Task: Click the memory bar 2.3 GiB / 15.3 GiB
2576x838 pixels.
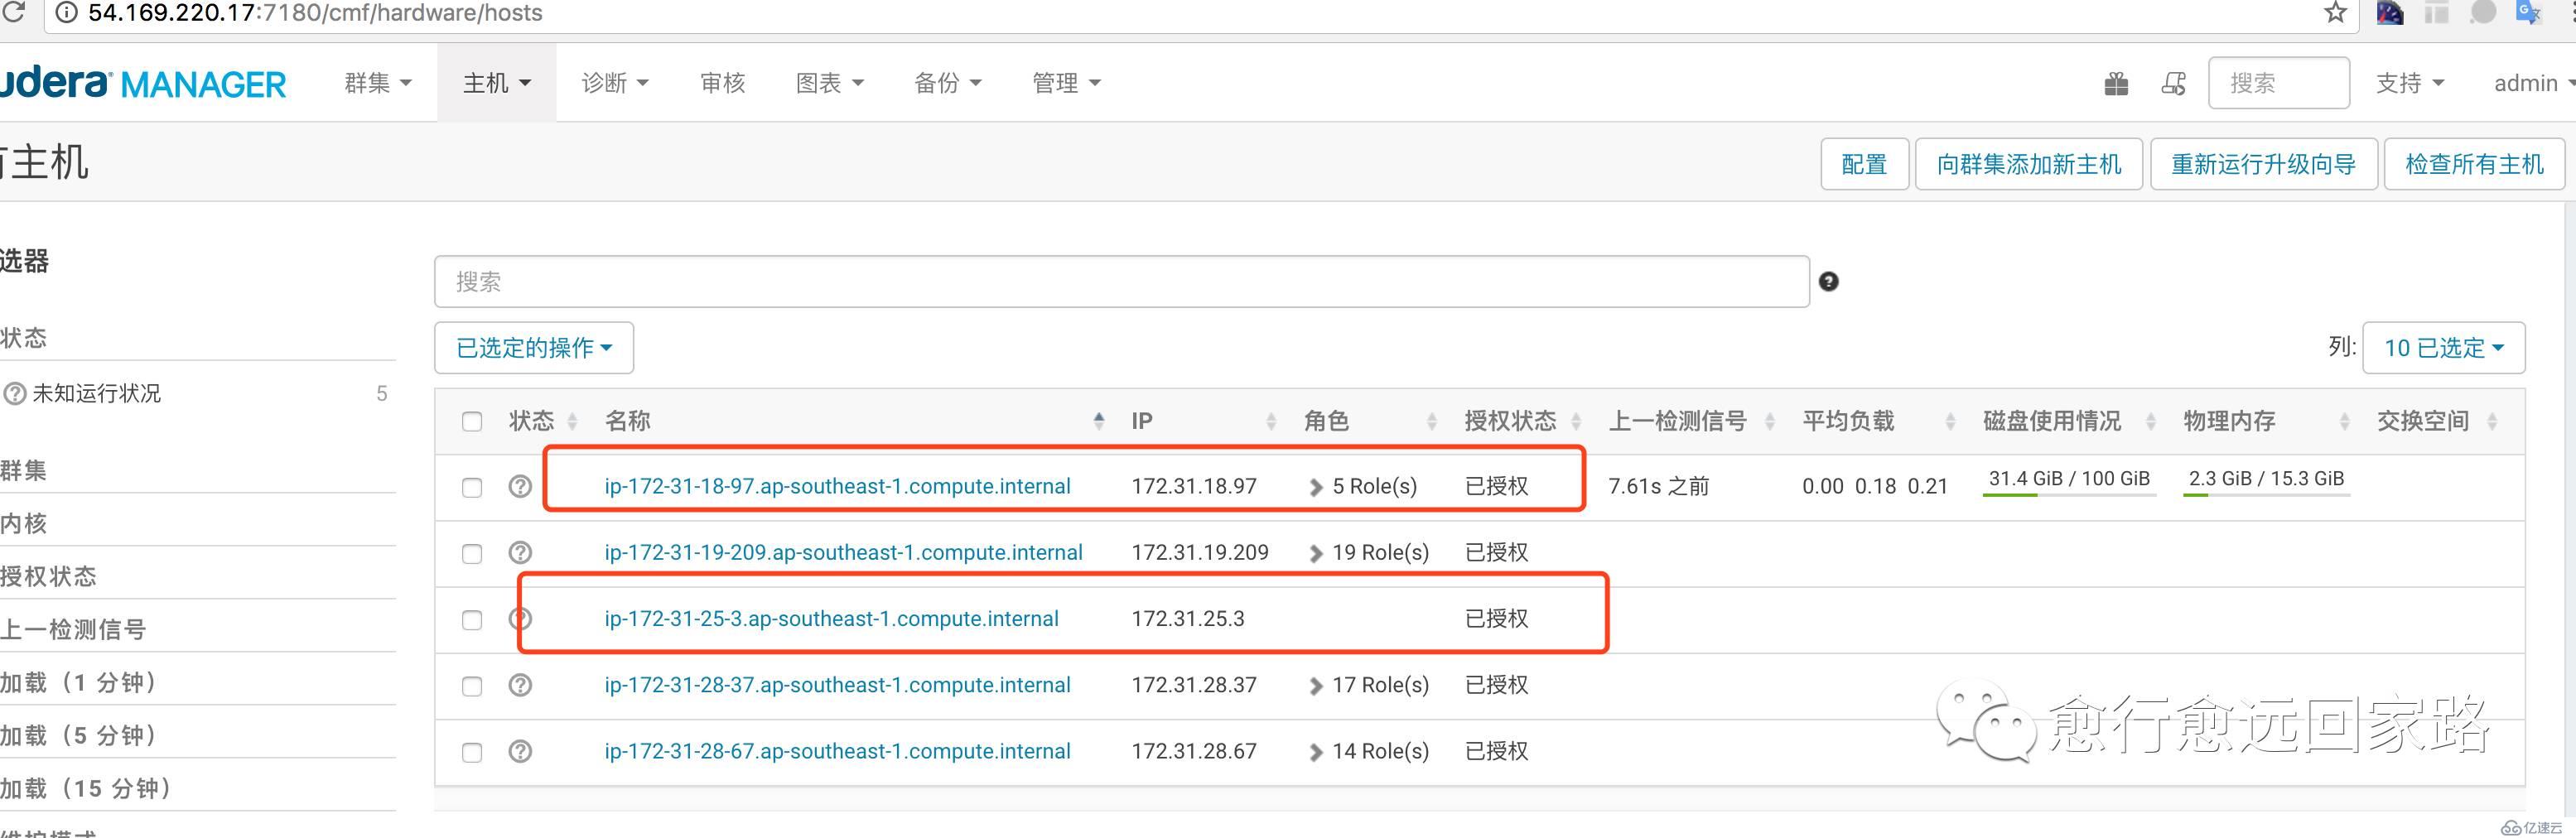Action: pyautogui.click(x=2266, y=481)
